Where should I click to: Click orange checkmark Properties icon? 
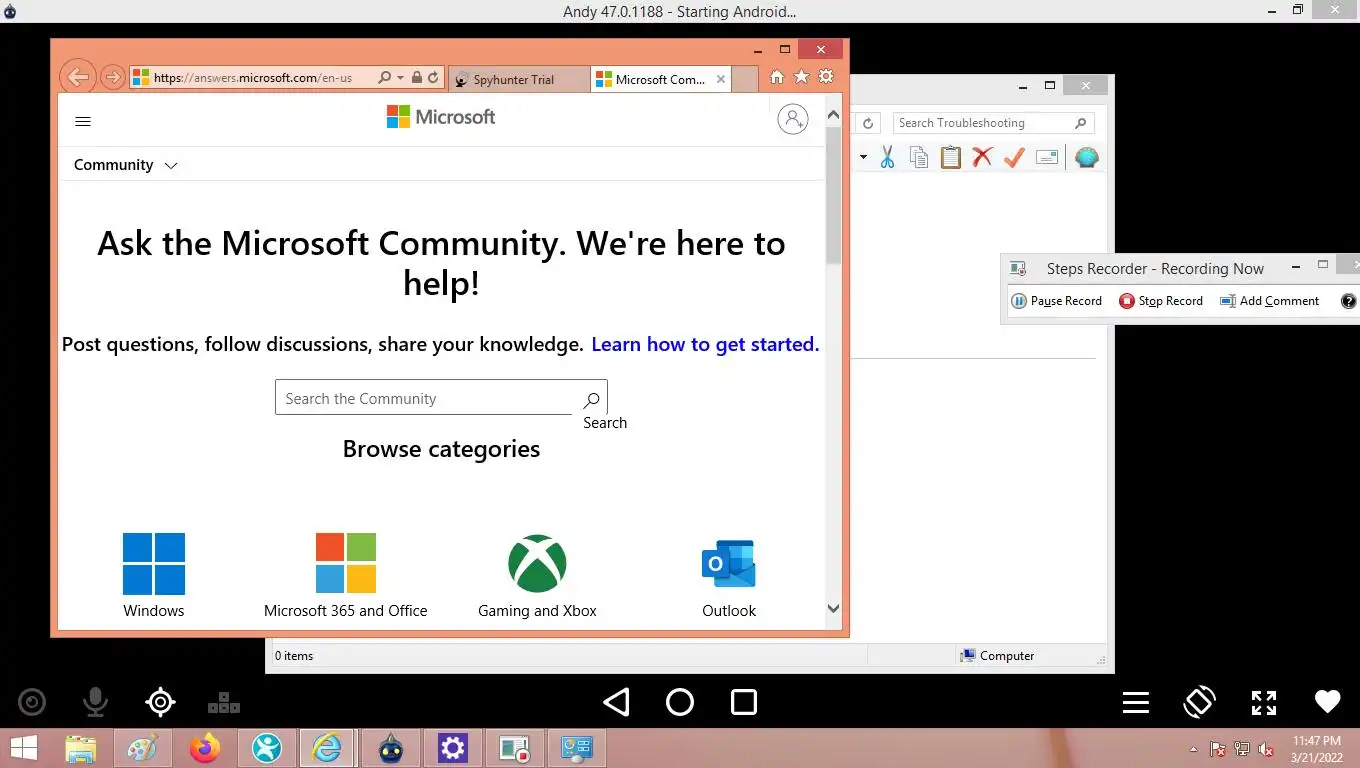pyautogui.click(x=1014, y=157)
